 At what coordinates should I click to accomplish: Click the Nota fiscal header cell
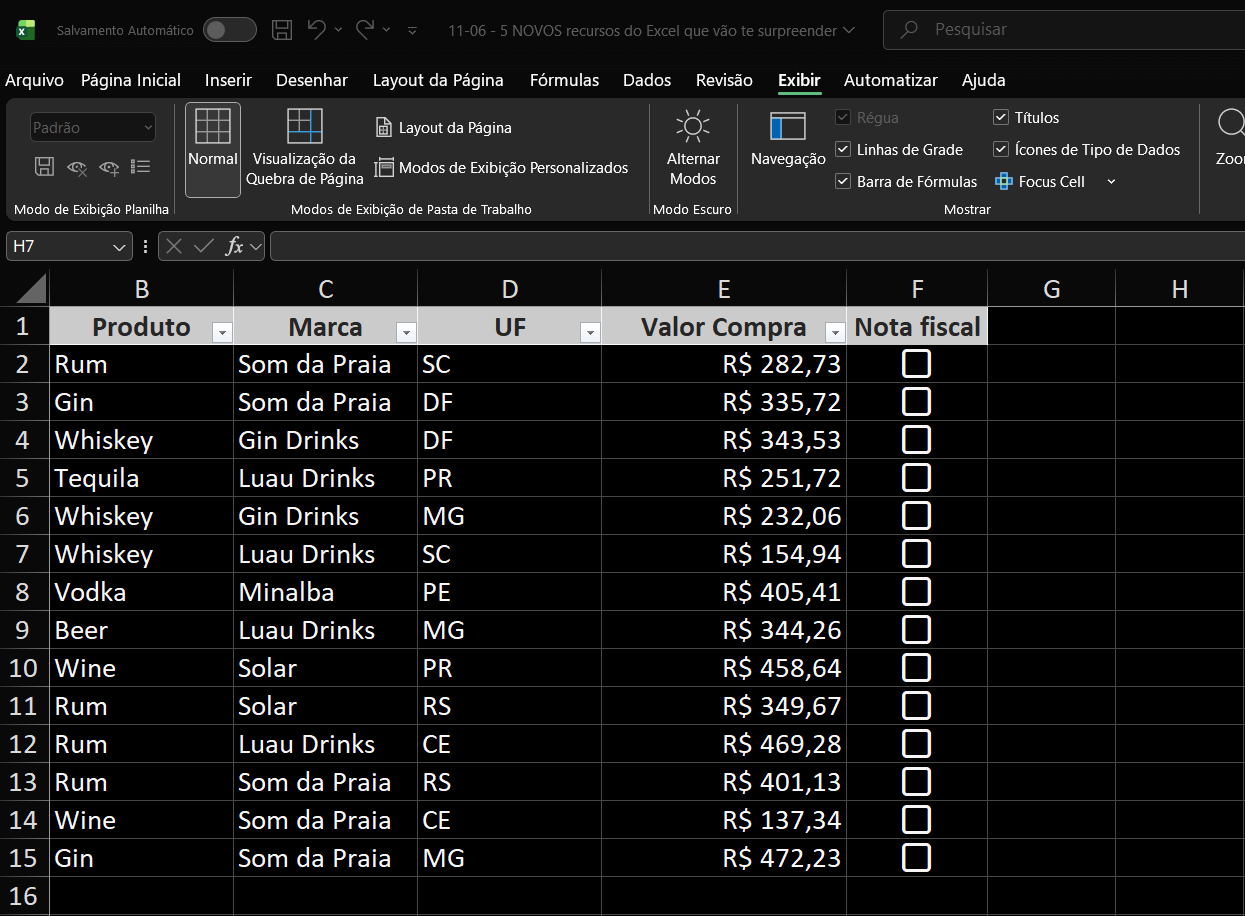917,326
